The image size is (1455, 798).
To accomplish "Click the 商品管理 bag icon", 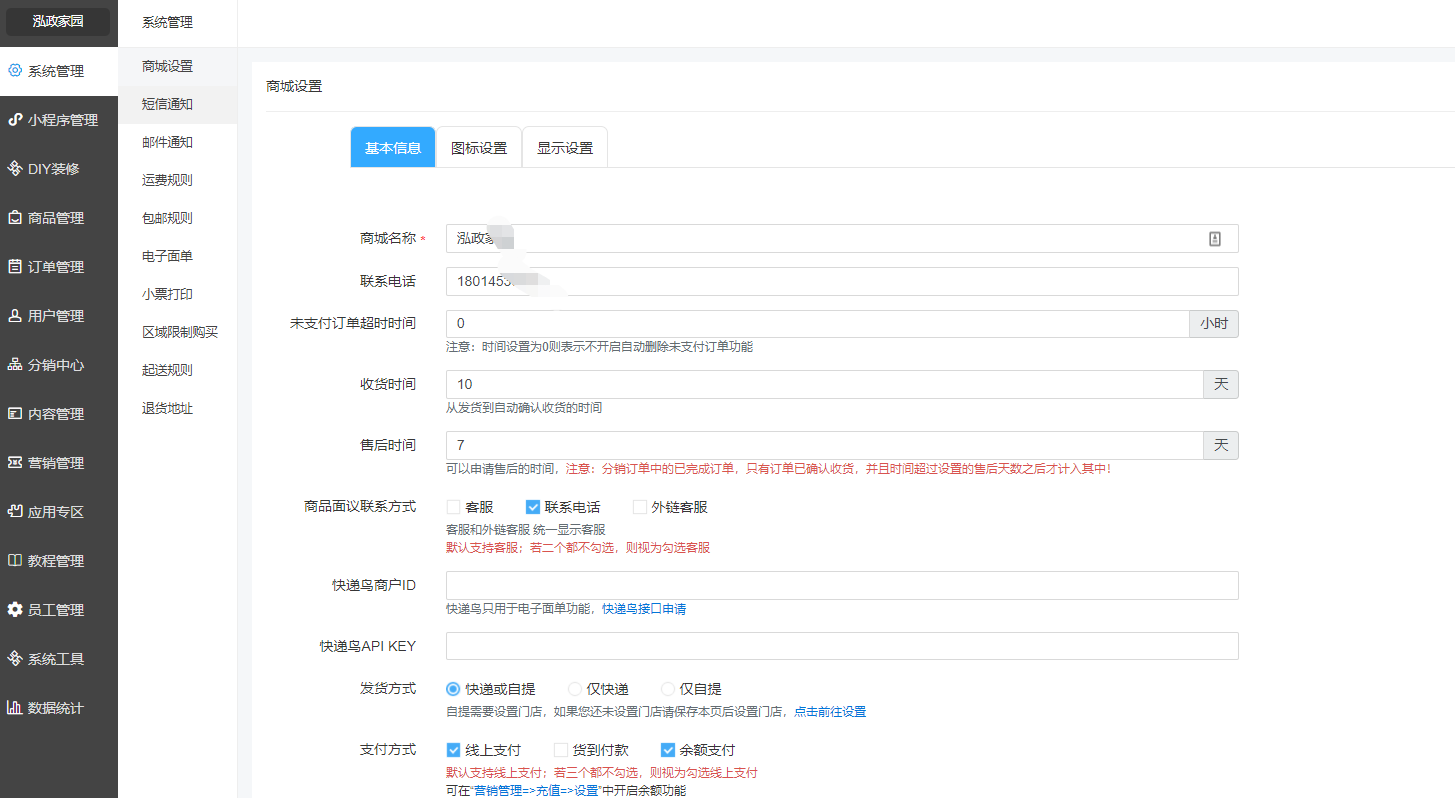I will [15, 218].
